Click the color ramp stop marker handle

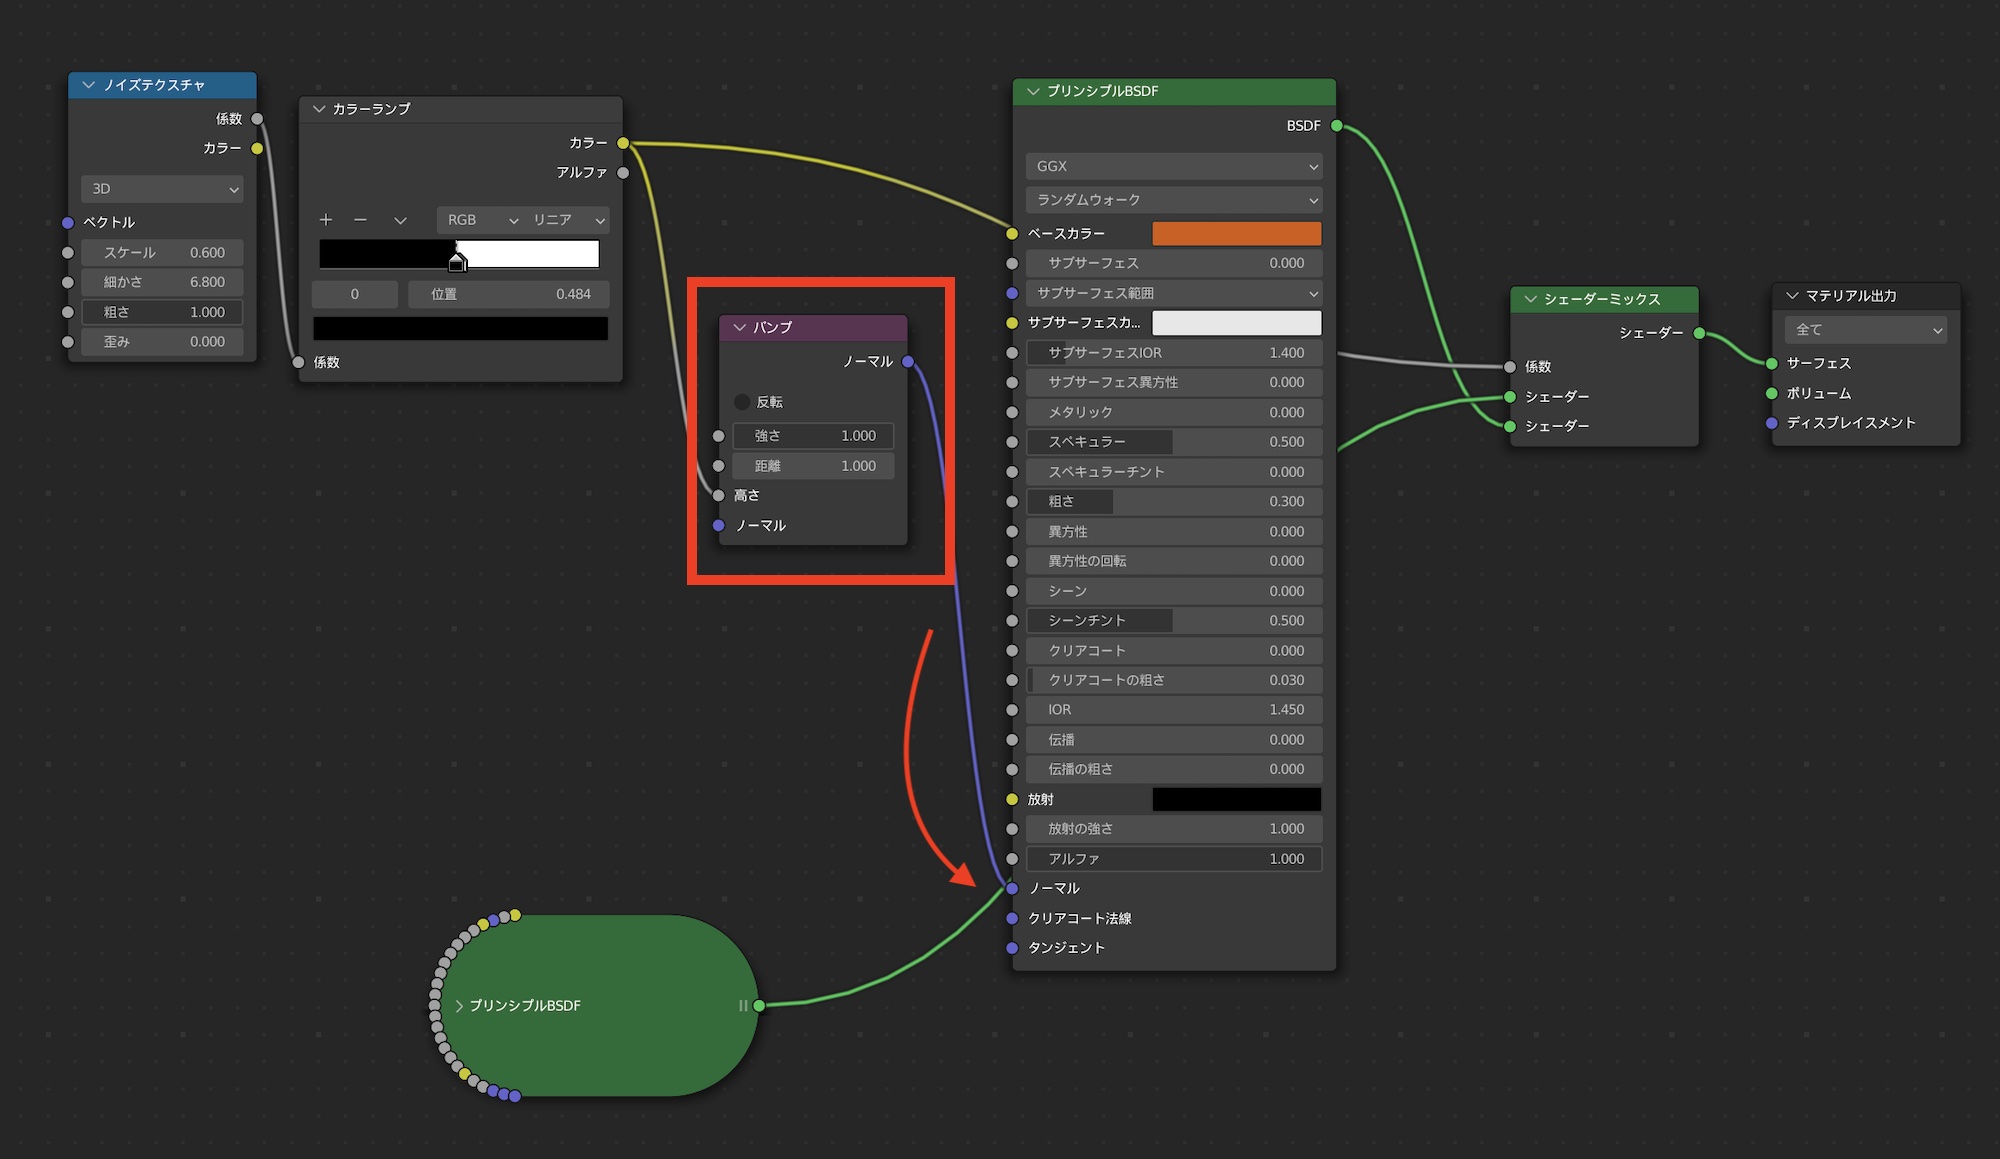tap(457, 263)
